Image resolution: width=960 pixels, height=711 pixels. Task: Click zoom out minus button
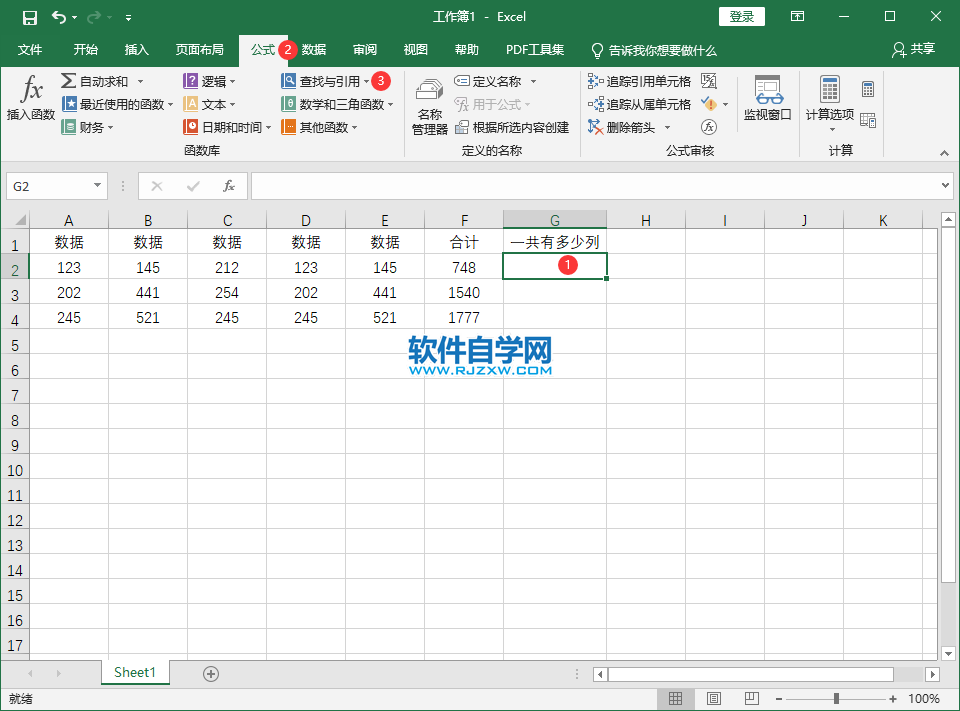(x=779, y=699)
